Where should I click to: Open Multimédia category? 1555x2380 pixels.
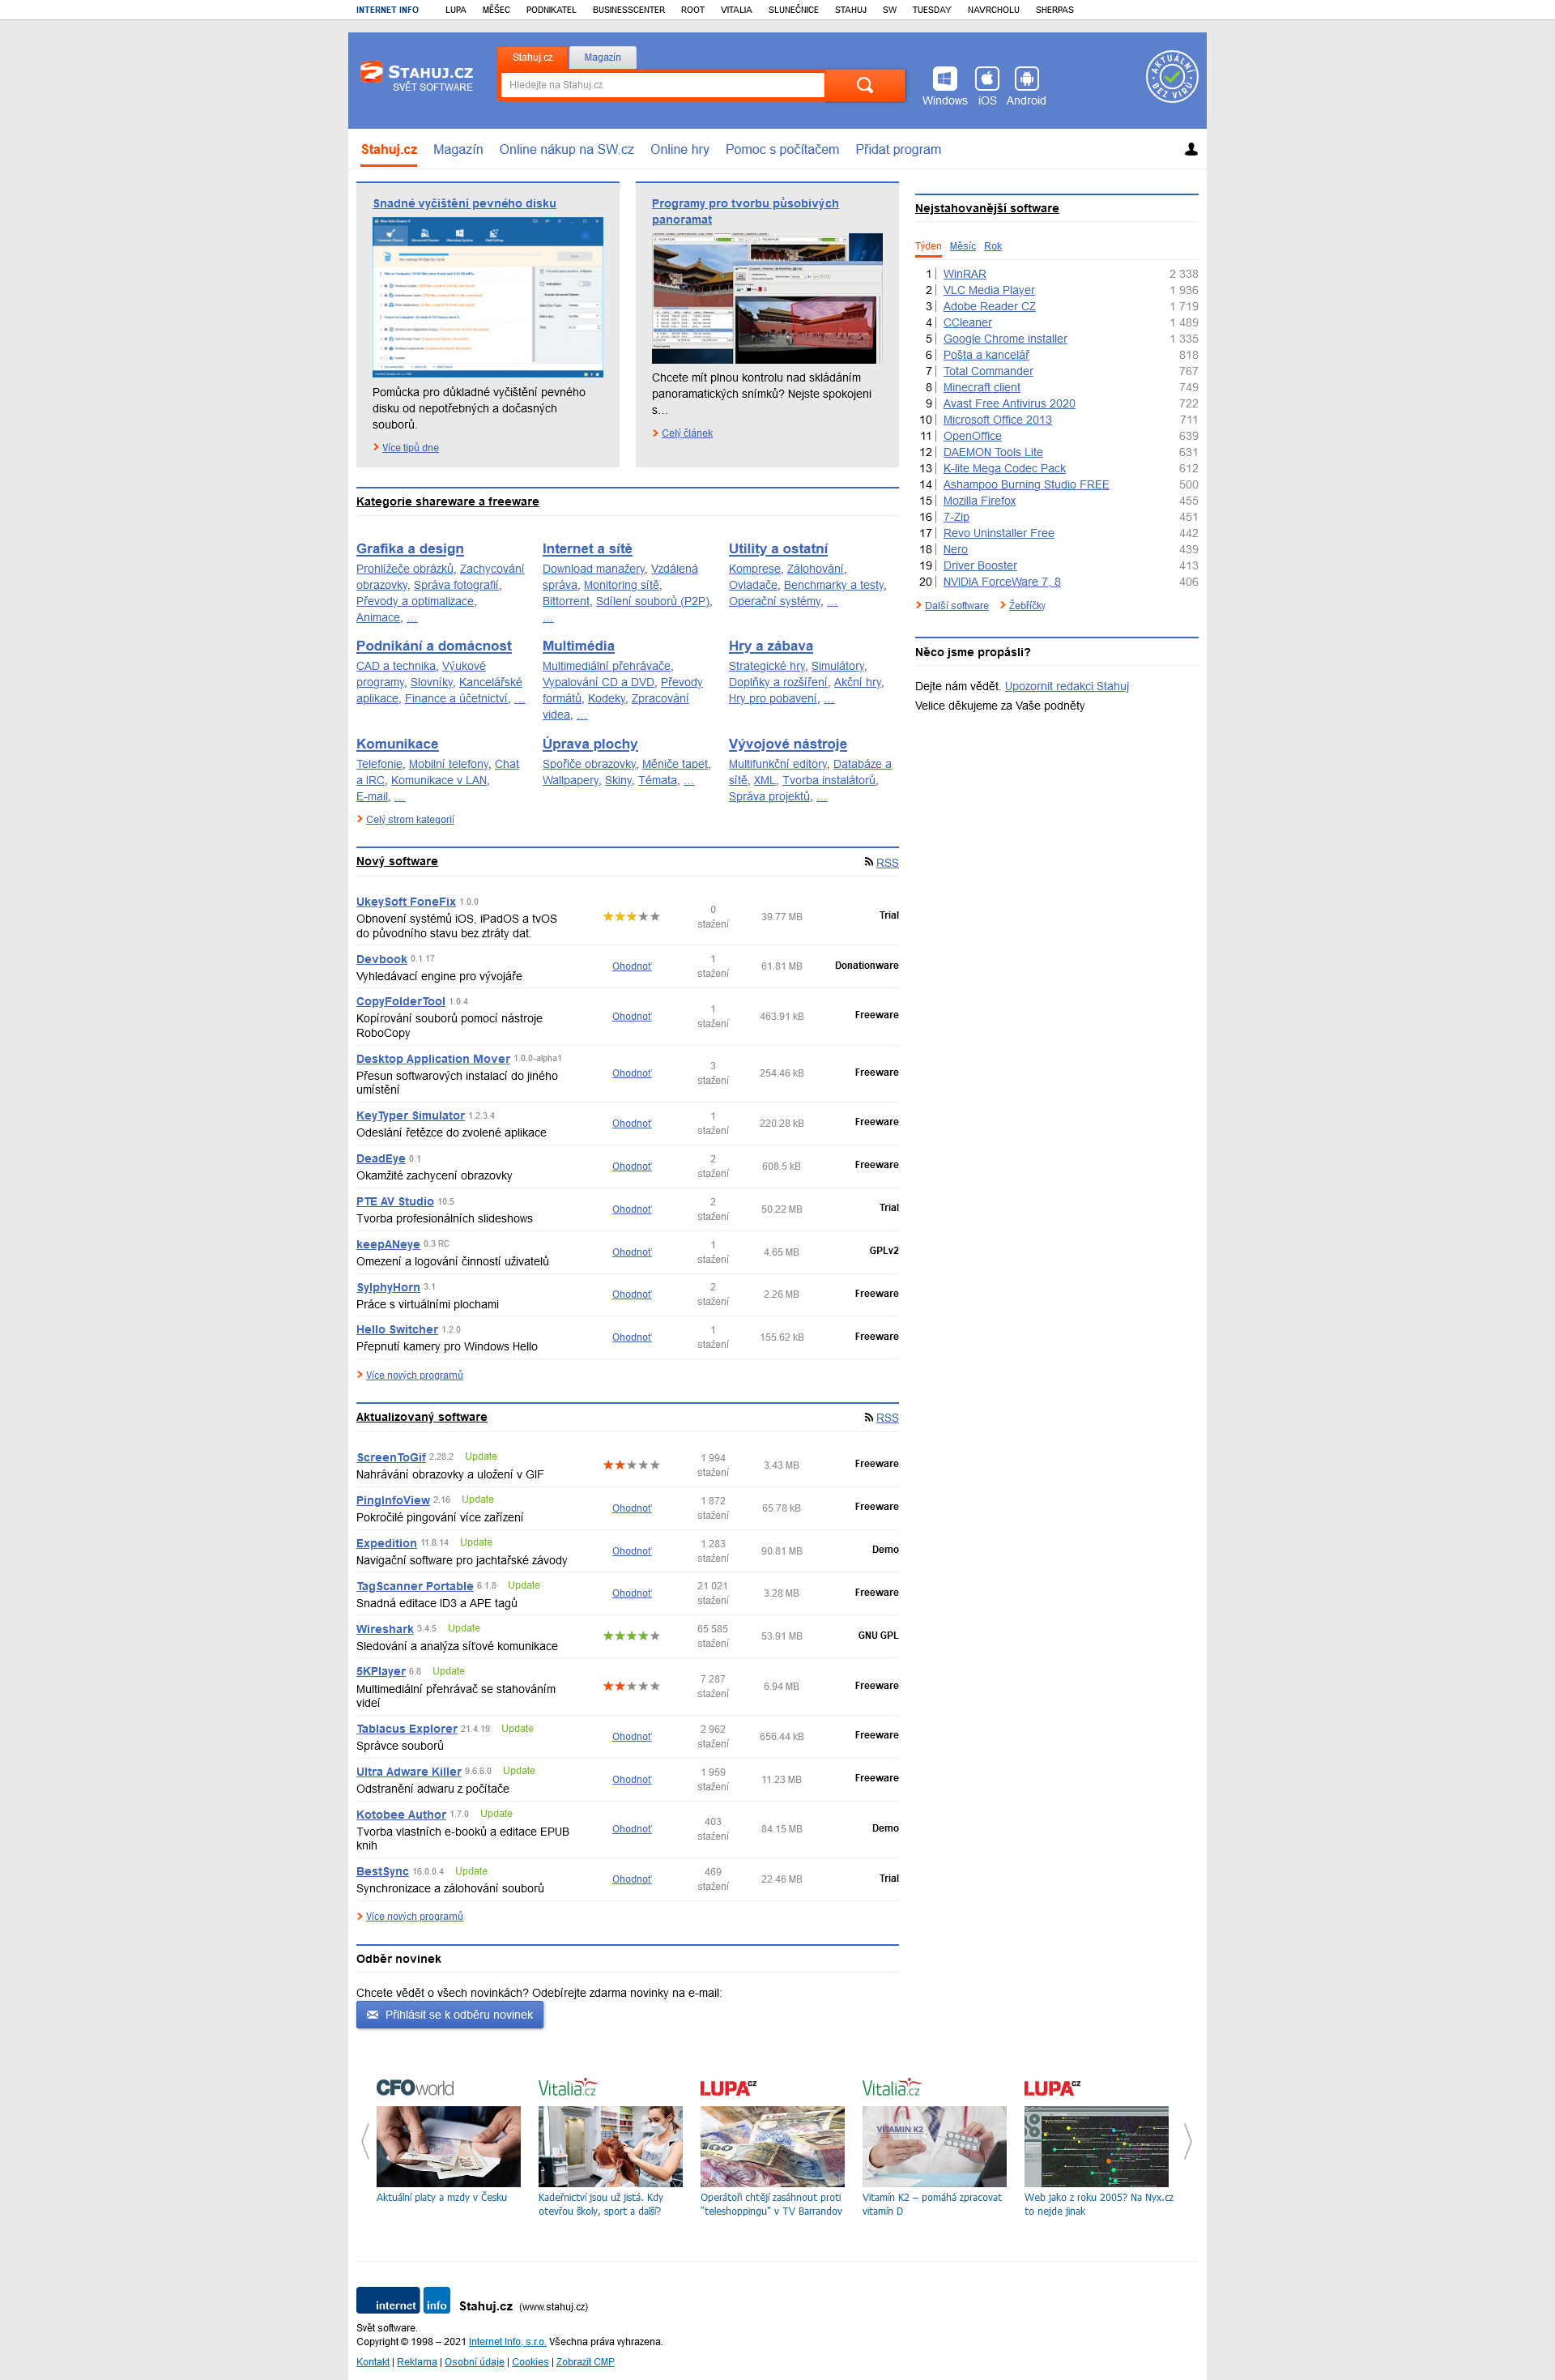point(578,646)
